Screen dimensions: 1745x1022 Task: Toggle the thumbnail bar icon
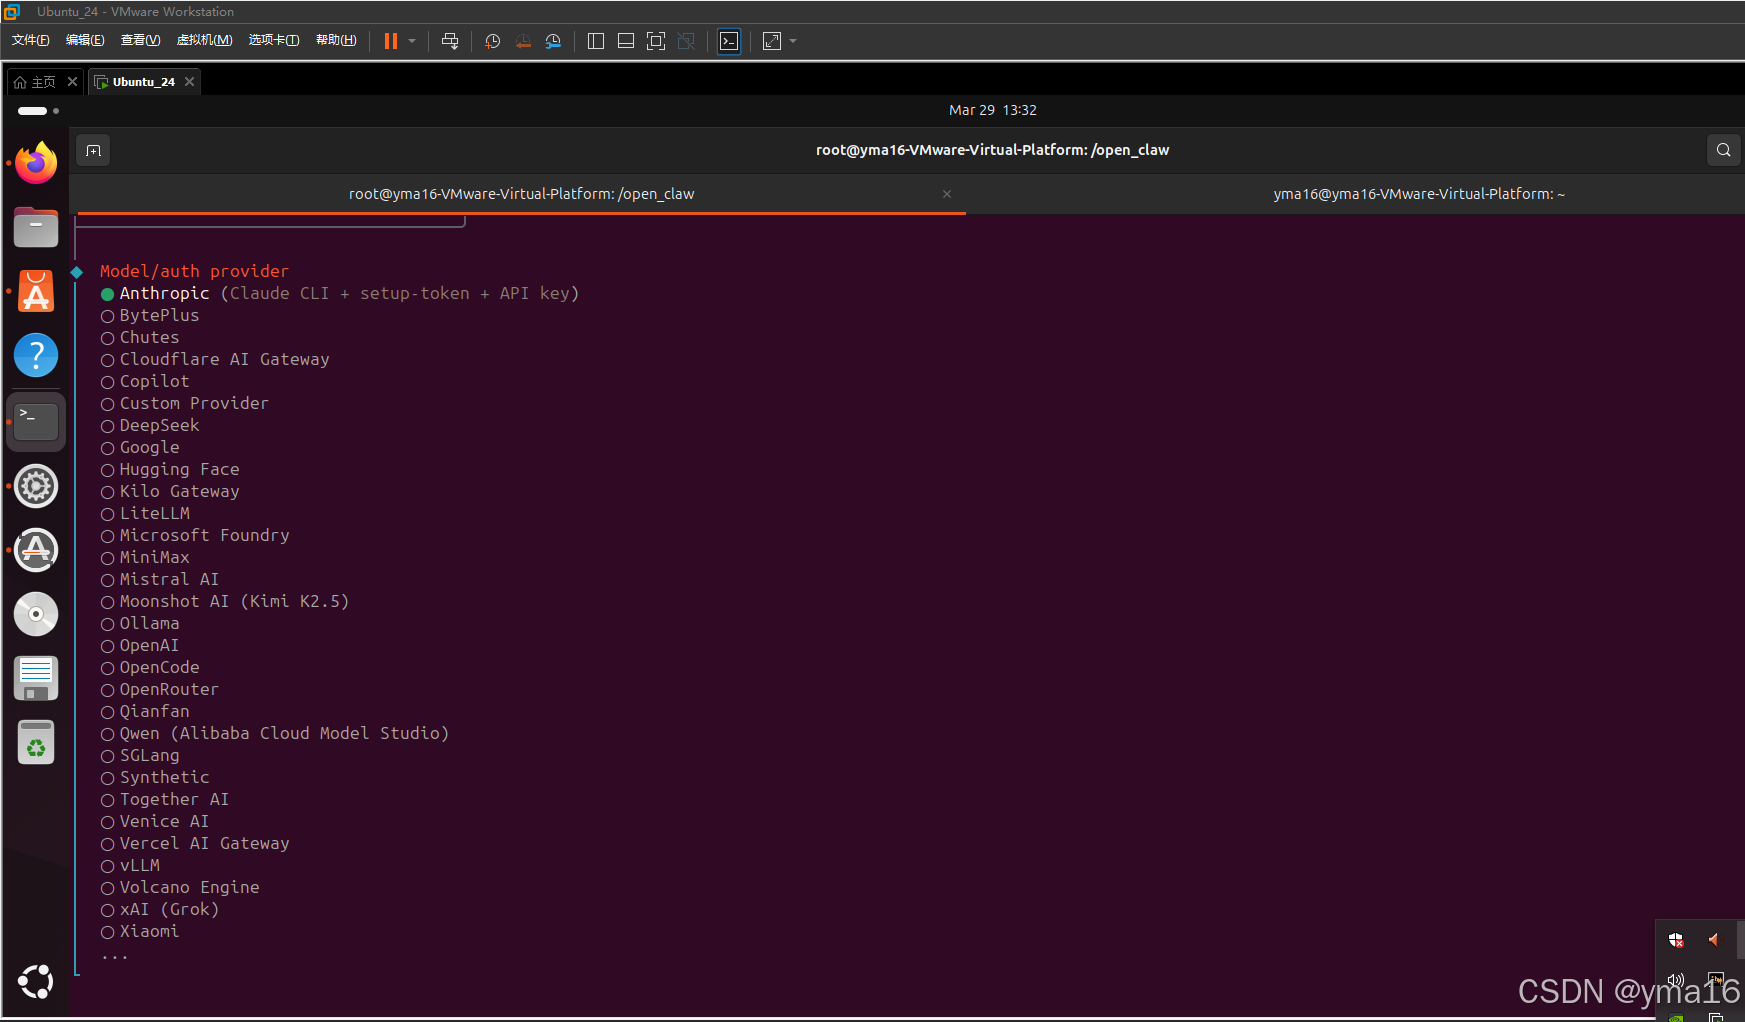tap(626, 41)
